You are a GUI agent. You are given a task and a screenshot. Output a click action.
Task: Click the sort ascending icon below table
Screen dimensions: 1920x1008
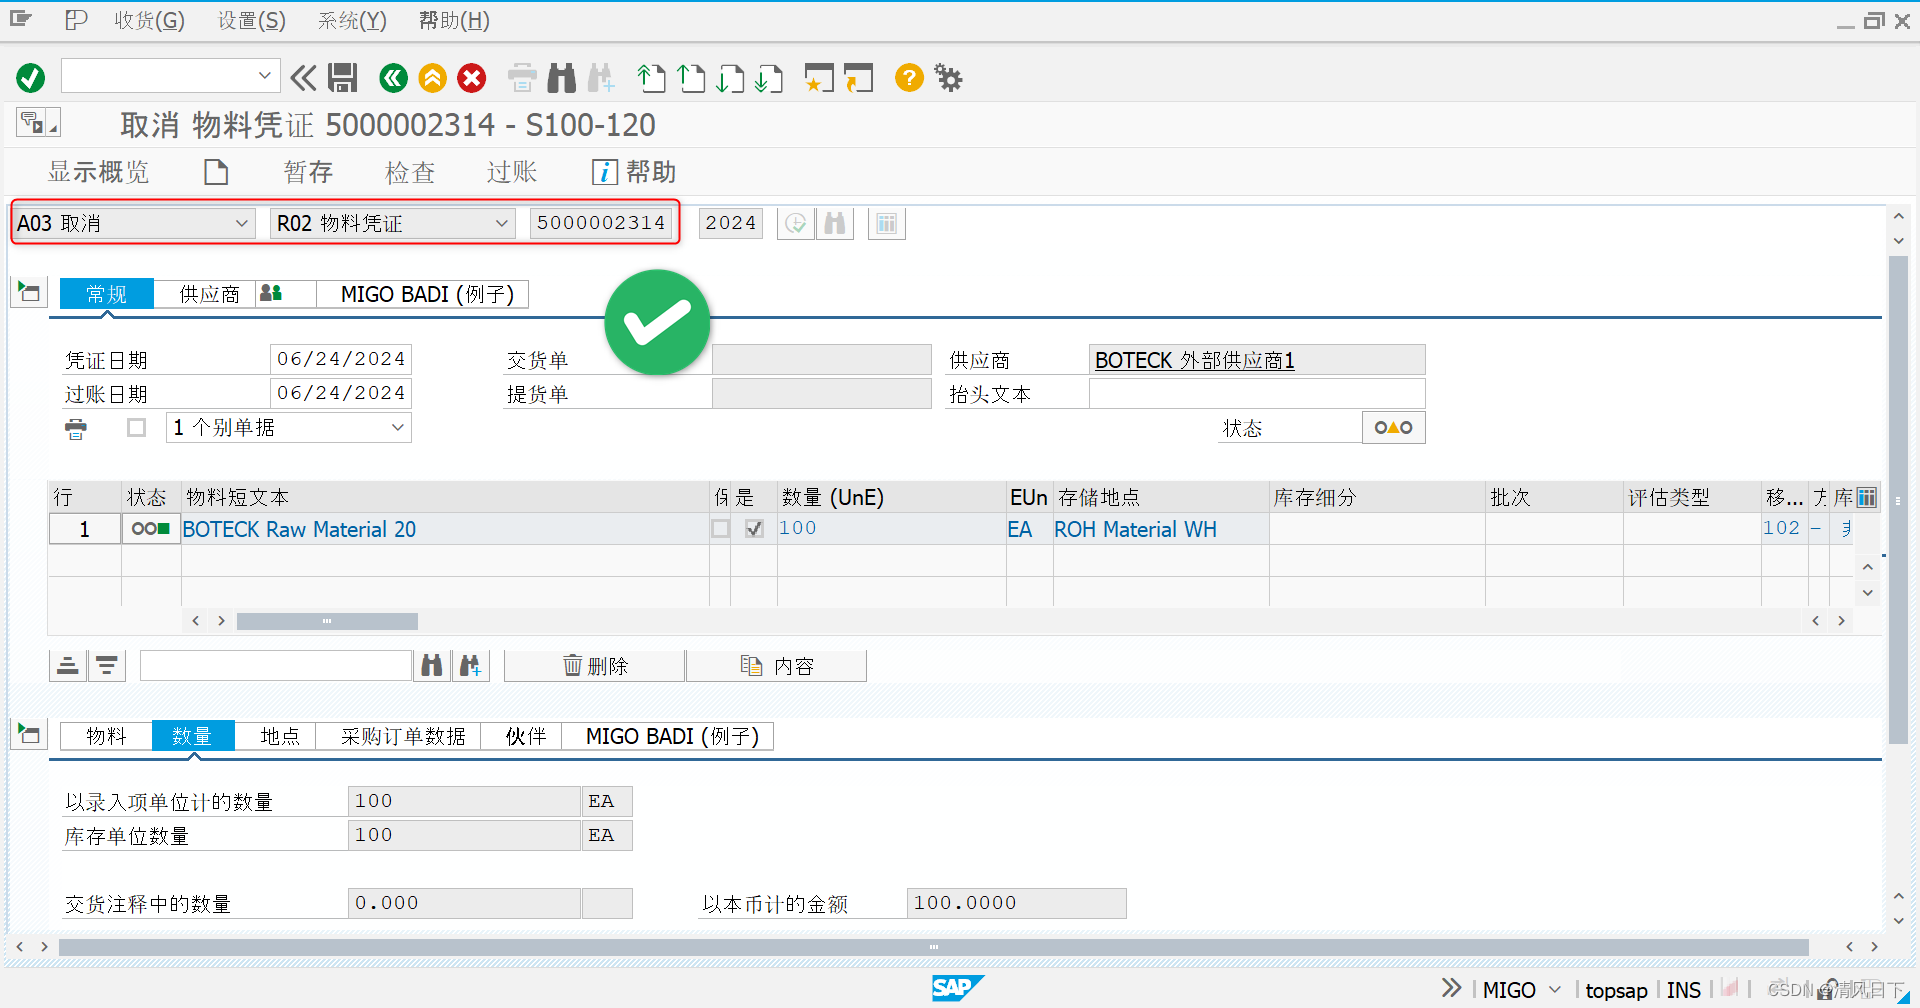click(x=68, y=666)
